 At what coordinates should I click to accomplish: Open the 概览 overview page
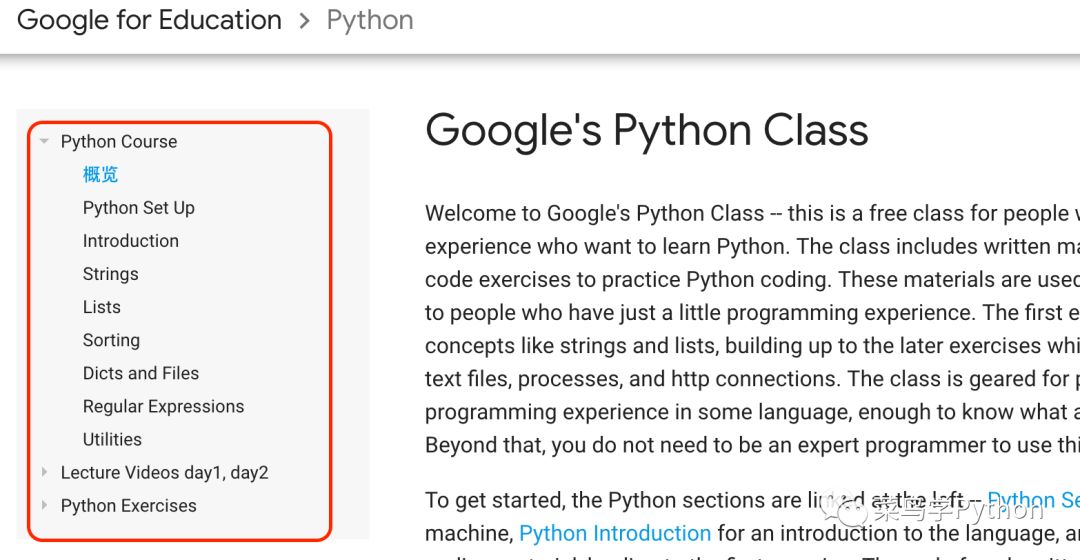coord(101,174)
